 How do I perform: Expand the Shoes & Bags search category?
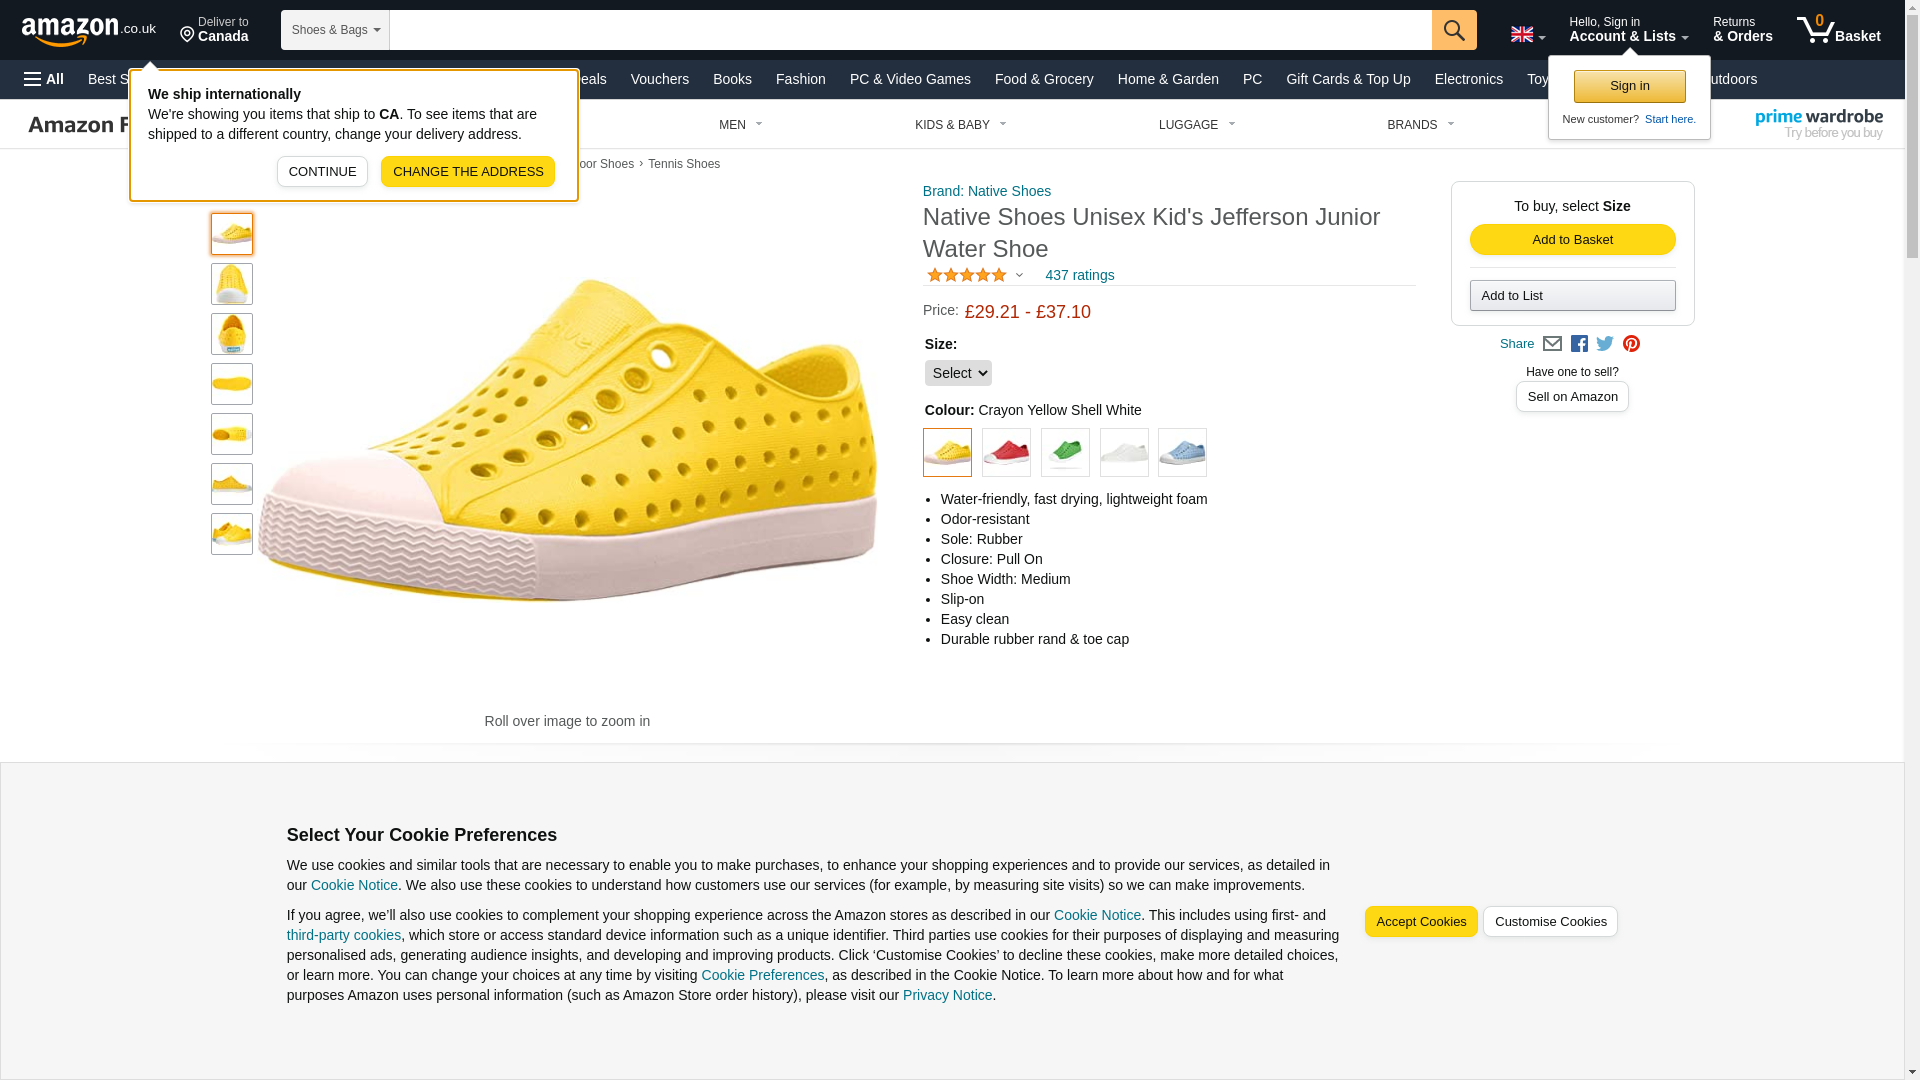tap(335, 30)
